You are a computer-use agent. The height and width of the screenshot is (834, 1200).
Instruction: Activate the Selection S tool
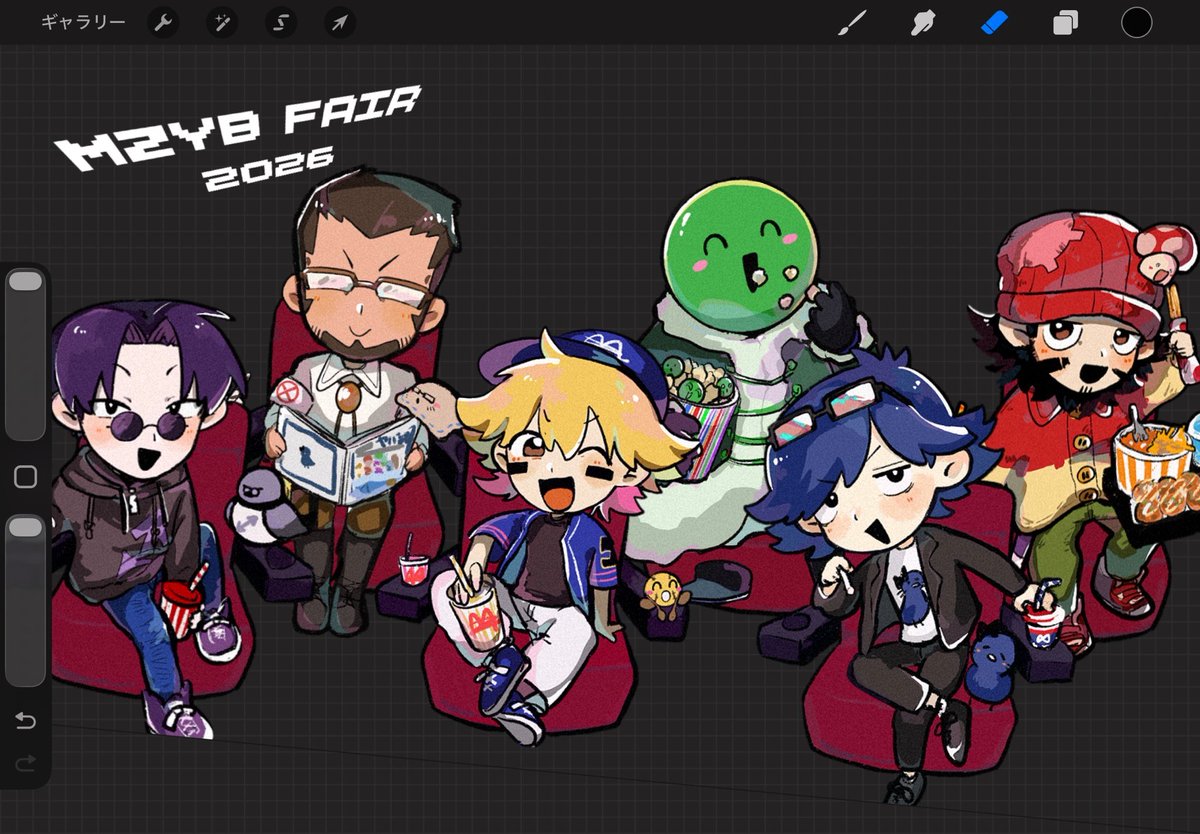[281, 22]
